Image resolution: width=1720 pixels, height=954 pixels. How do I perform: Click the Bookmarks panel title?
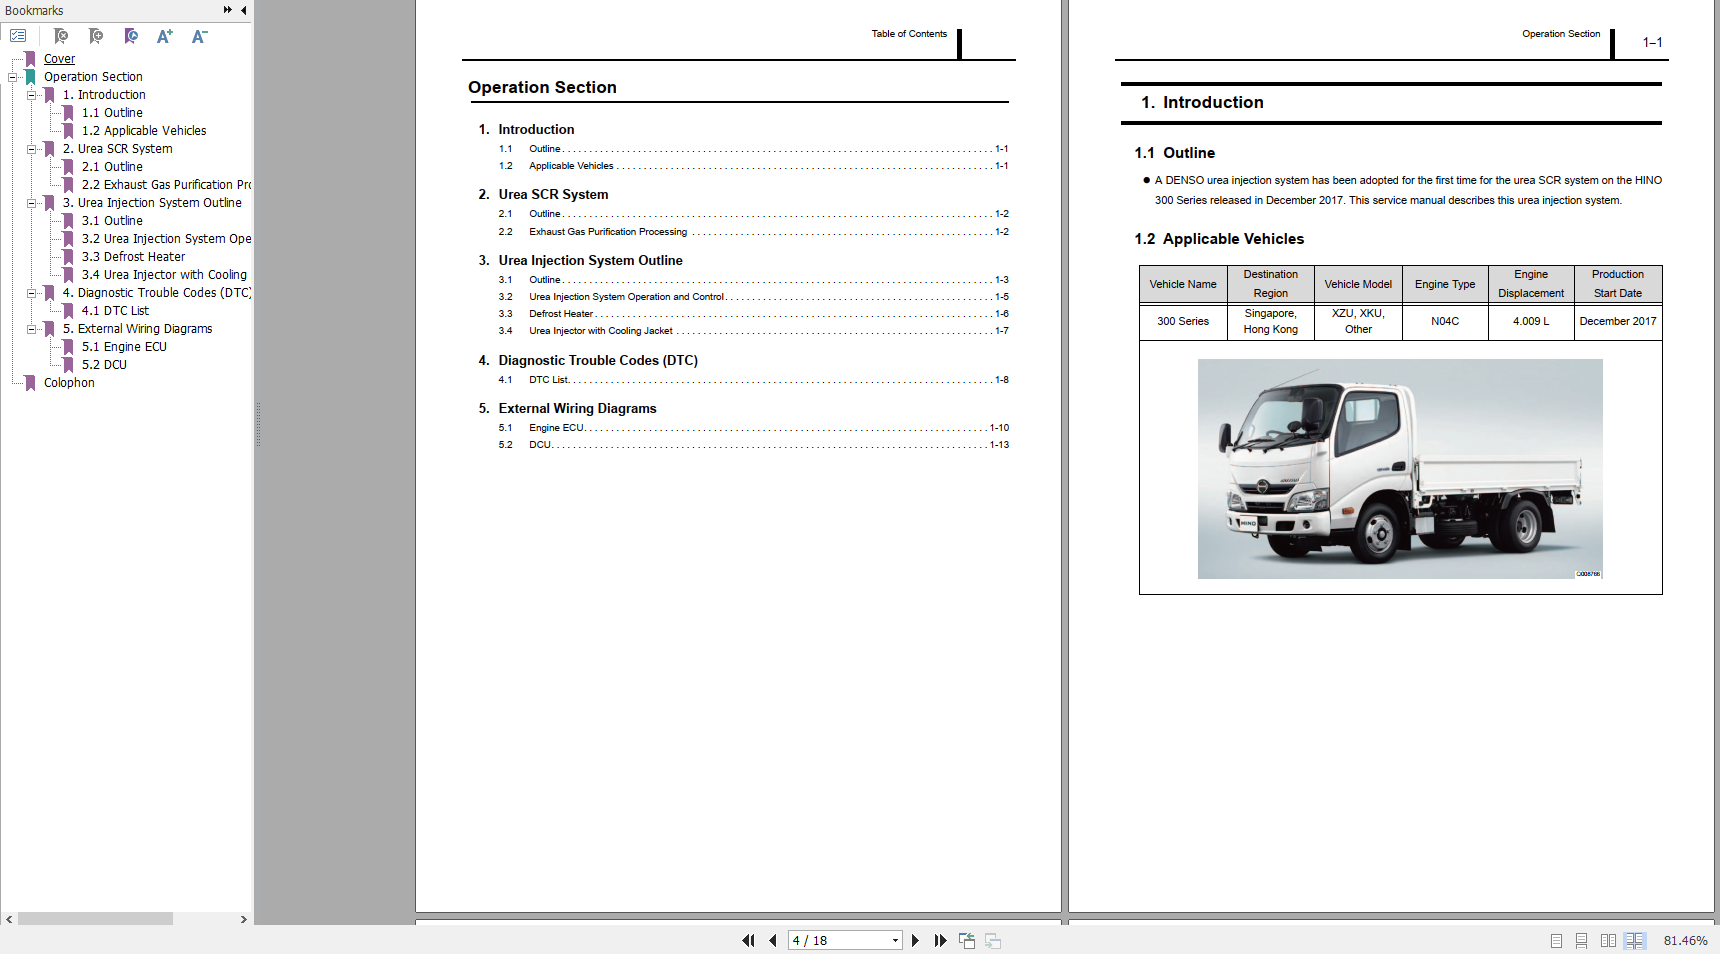34,10
